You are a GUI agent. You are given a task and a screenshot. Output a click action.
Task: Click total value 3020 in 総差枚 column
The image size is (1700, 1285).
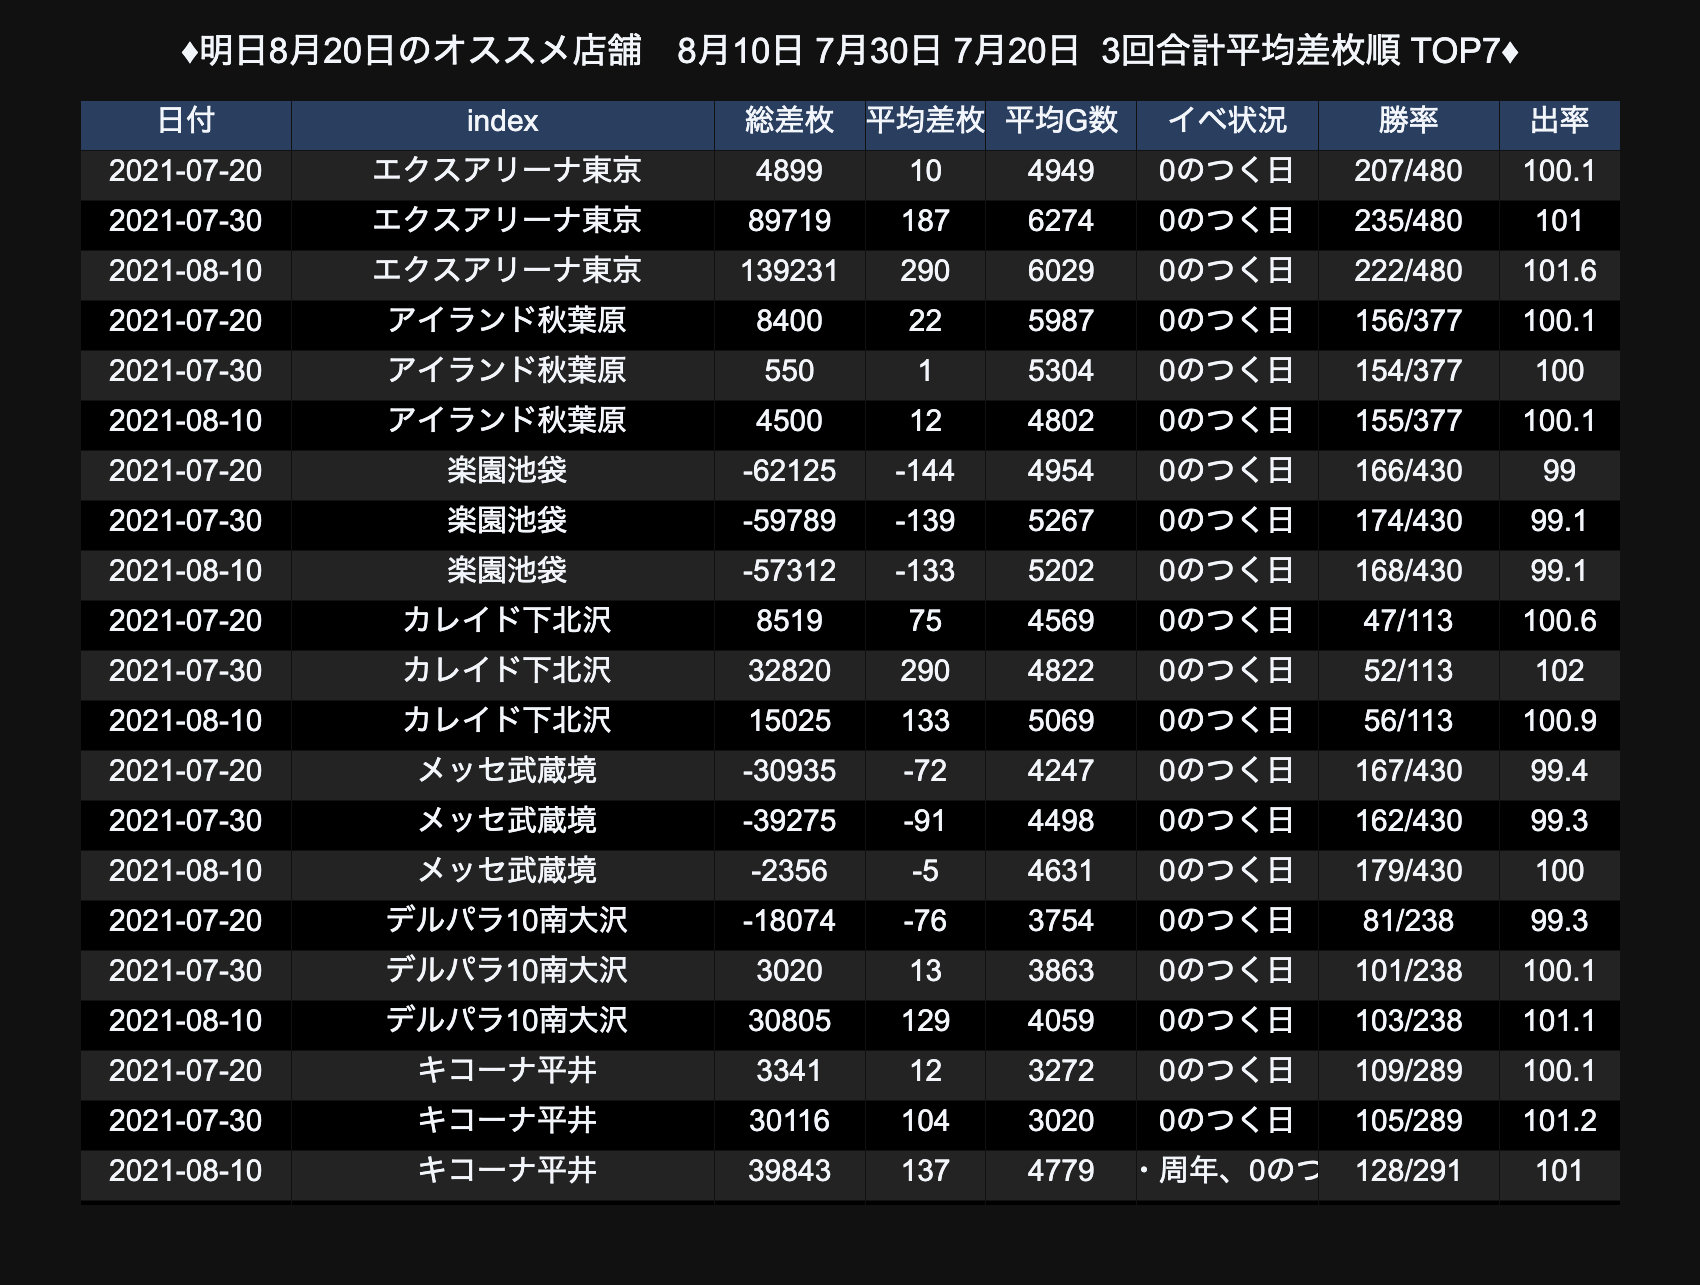[x=789, y=971]
